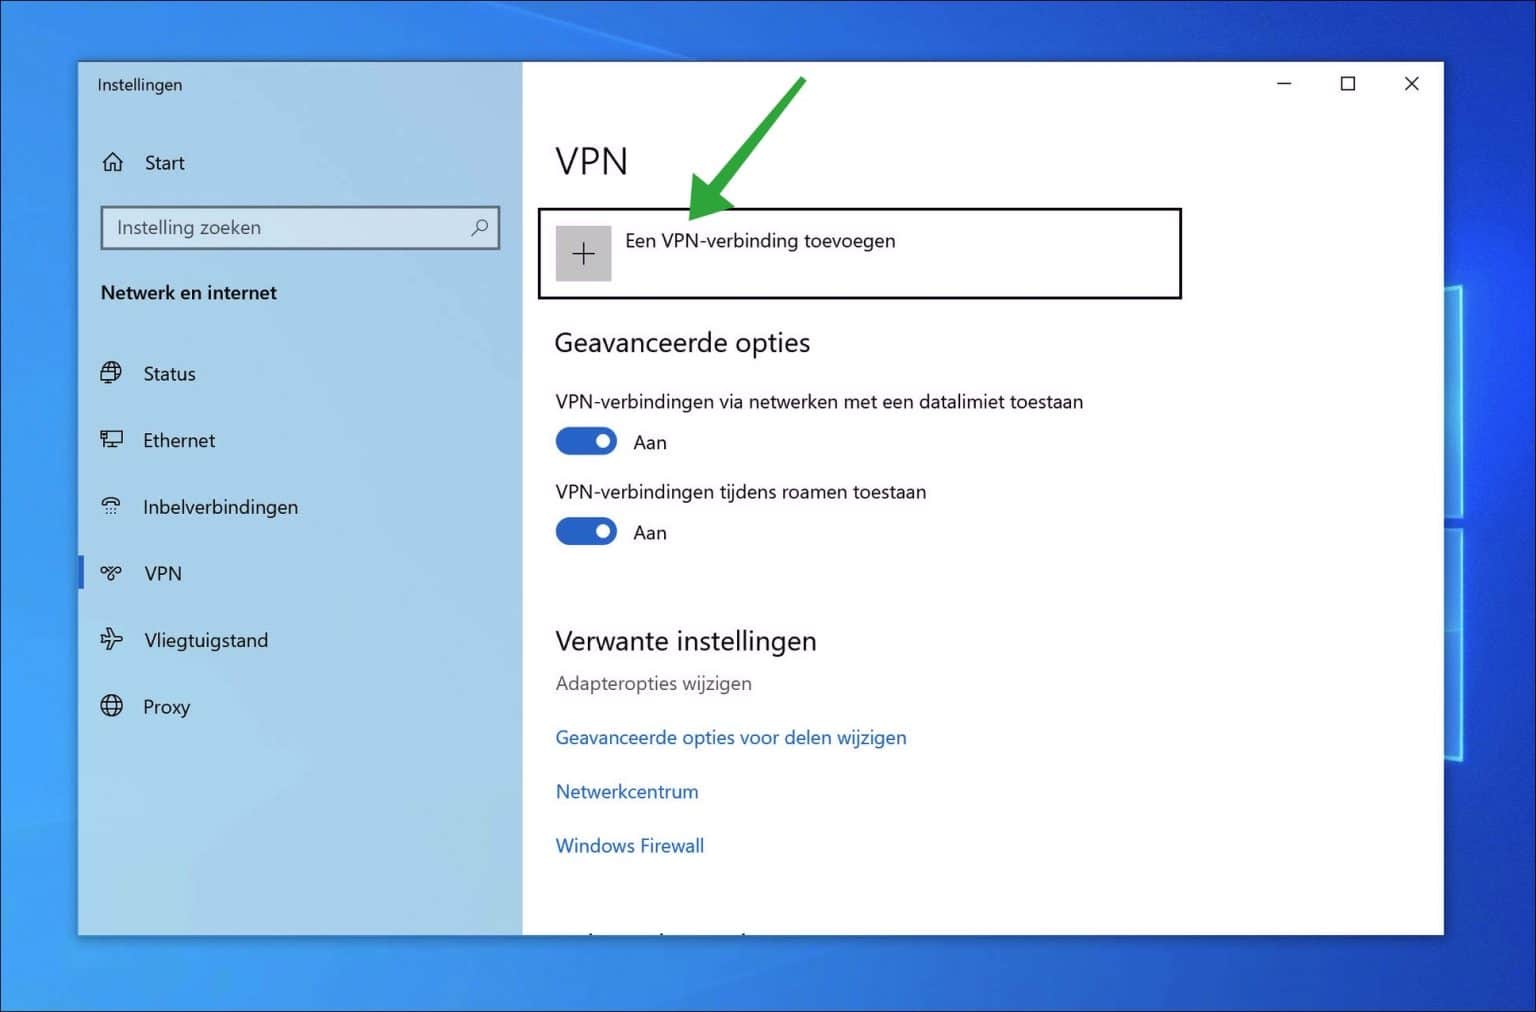Image resolution: width=1536 pixels, height=1012 pixels.
Task: Disable VPN-verbindingen via netwerken met datalimiet
Action: pyautogui.click(x=586, y=441)
